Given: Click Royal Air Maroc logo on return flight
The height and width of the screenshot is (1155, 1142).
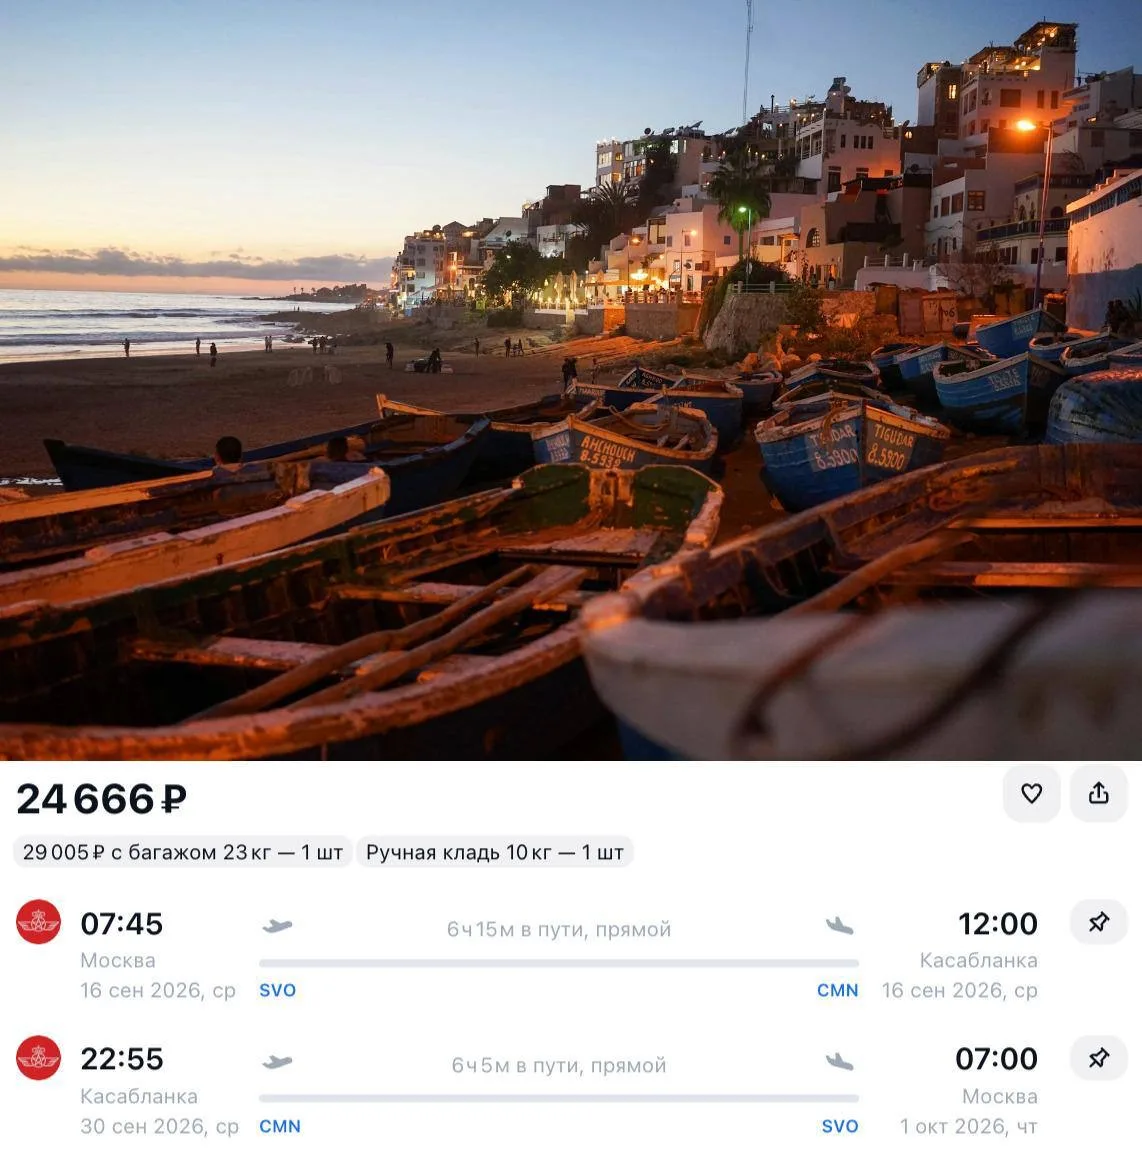Looking at the screenshot, I should click(38, 1058).
